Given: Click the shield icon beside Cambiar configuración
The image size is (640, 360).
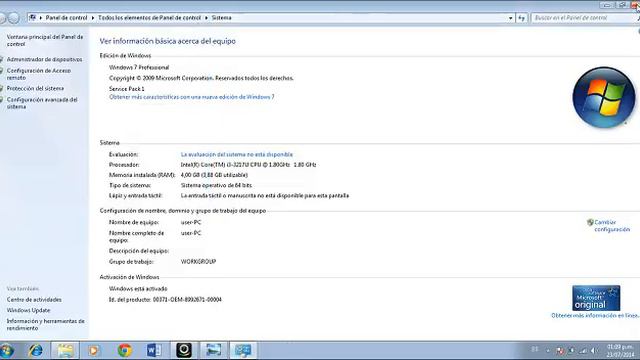Looking at the screenshot, I should tap(590, 222).
